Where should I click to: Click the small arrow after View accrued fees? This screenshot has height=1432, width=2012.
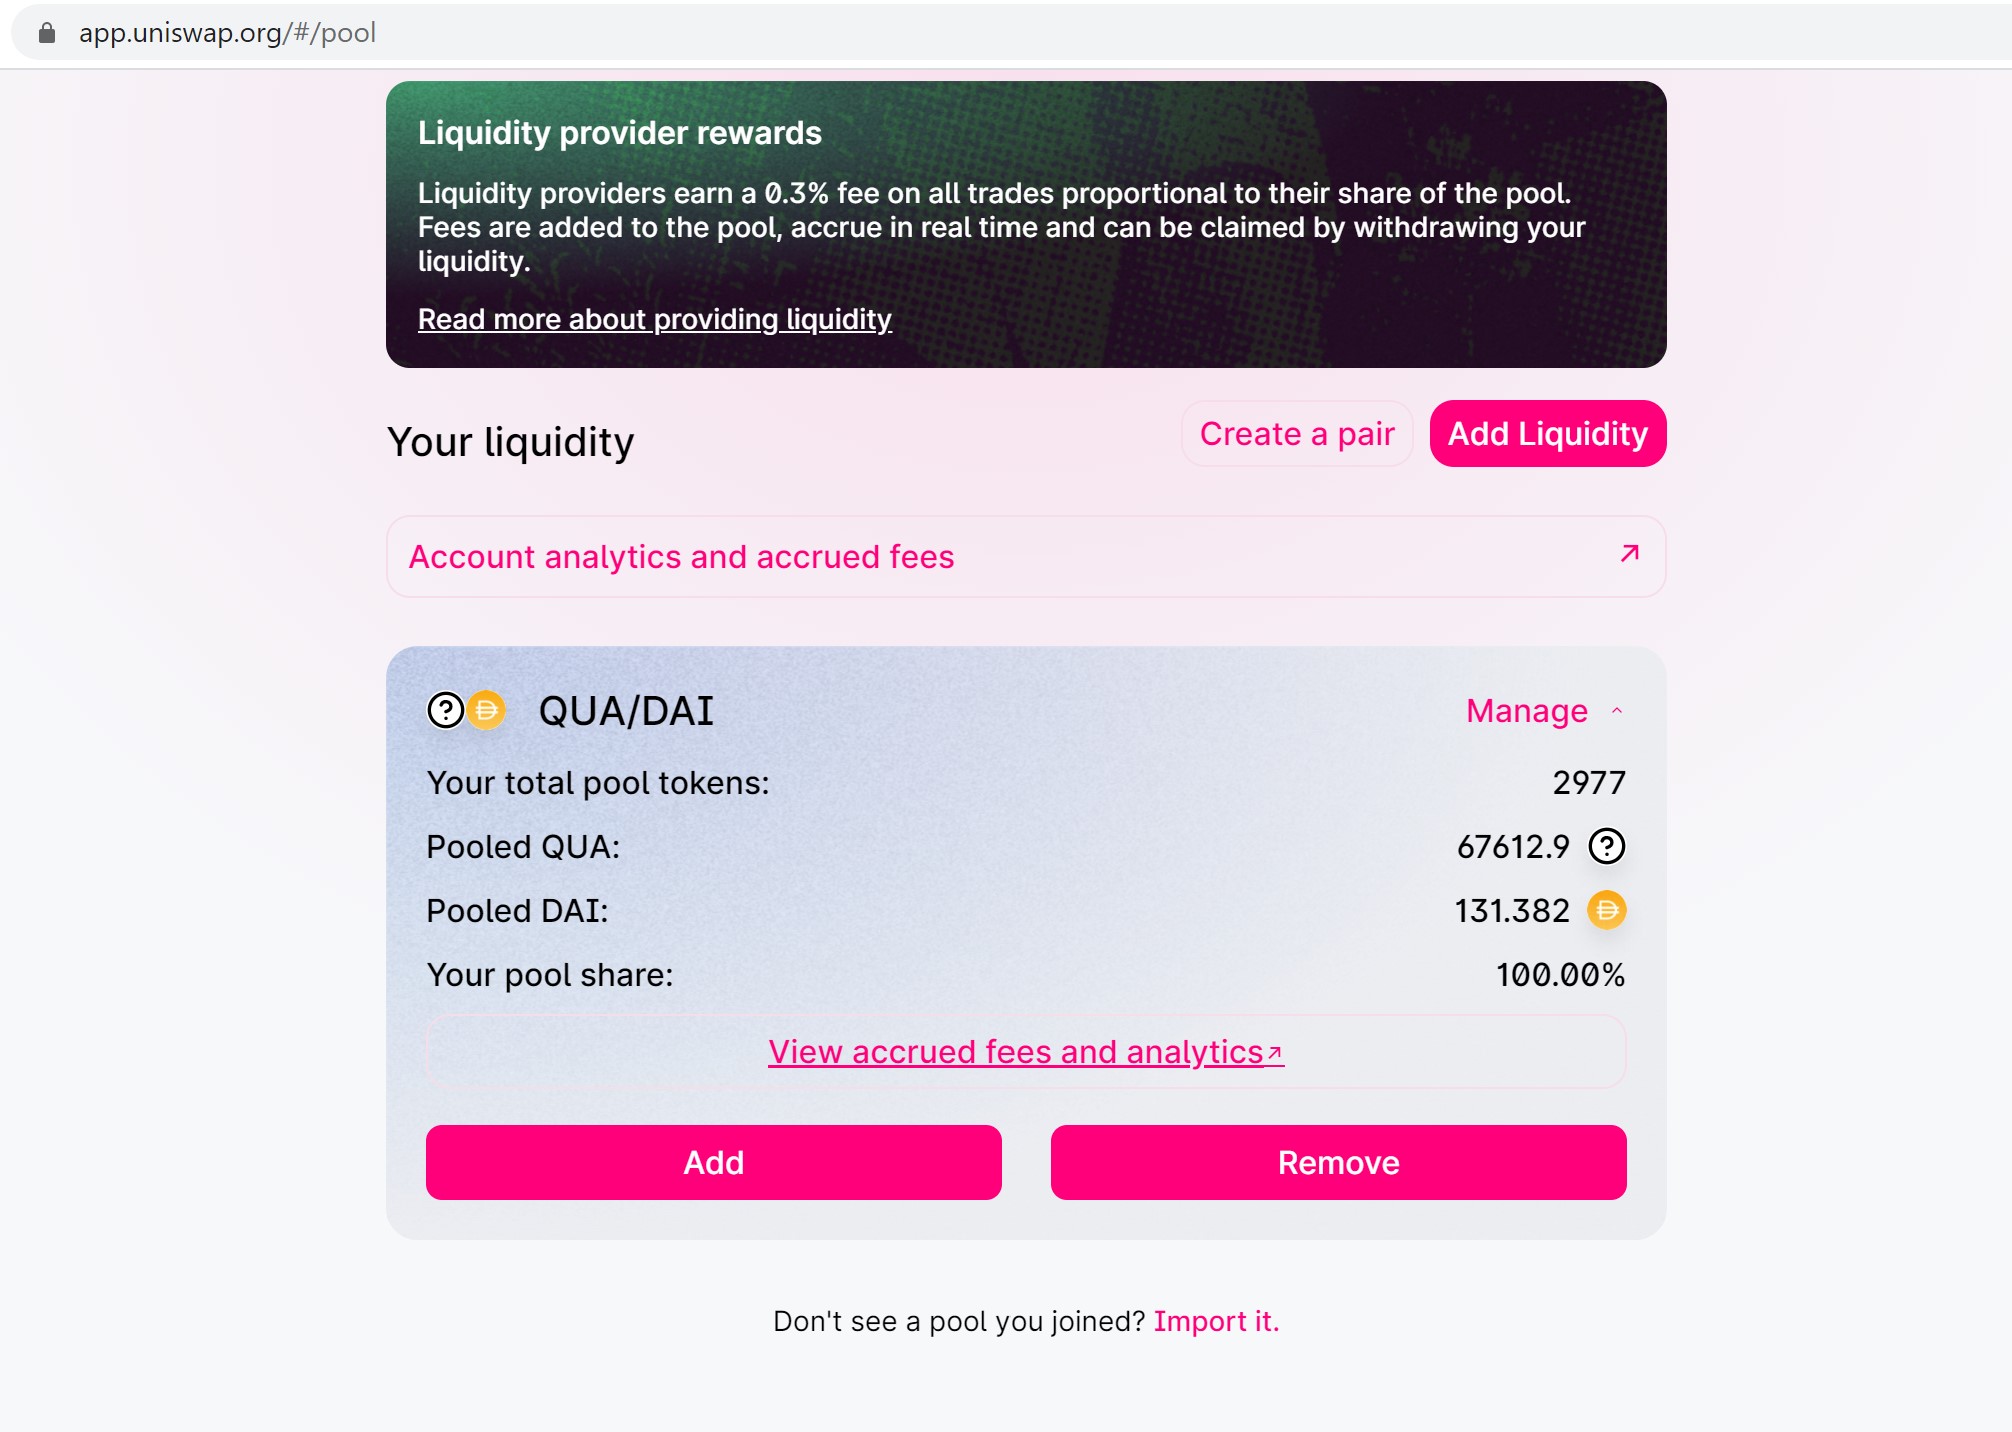click(x=1274, y=1053)
